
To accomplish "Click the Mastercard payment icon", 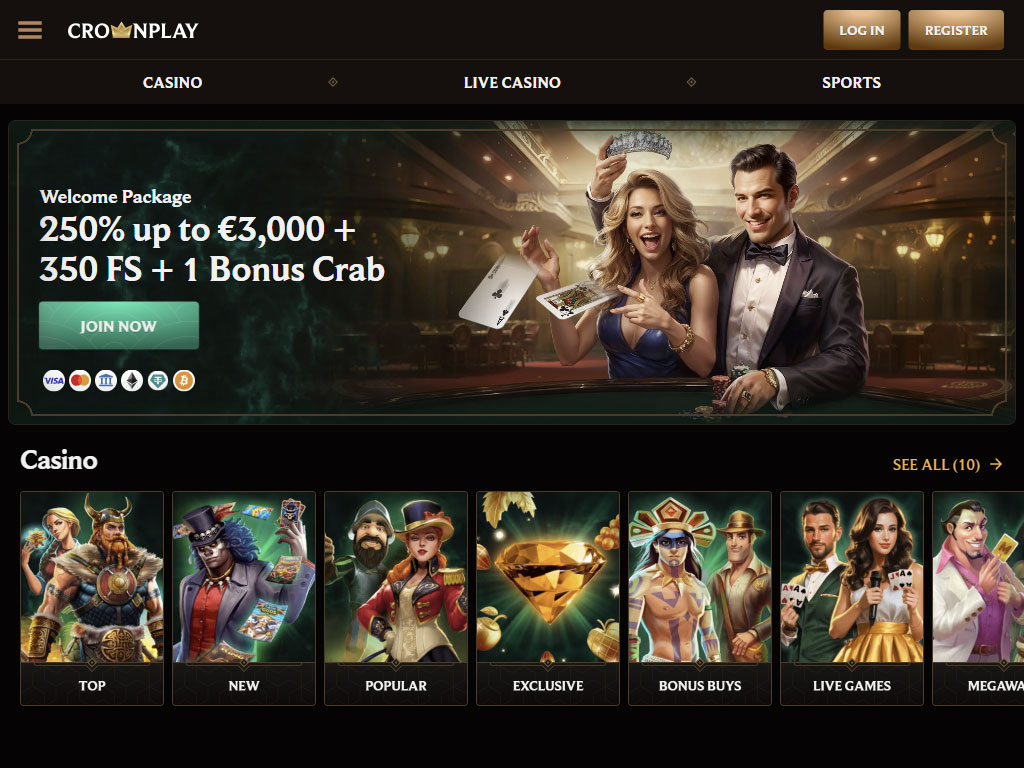I will click(80, 381).
